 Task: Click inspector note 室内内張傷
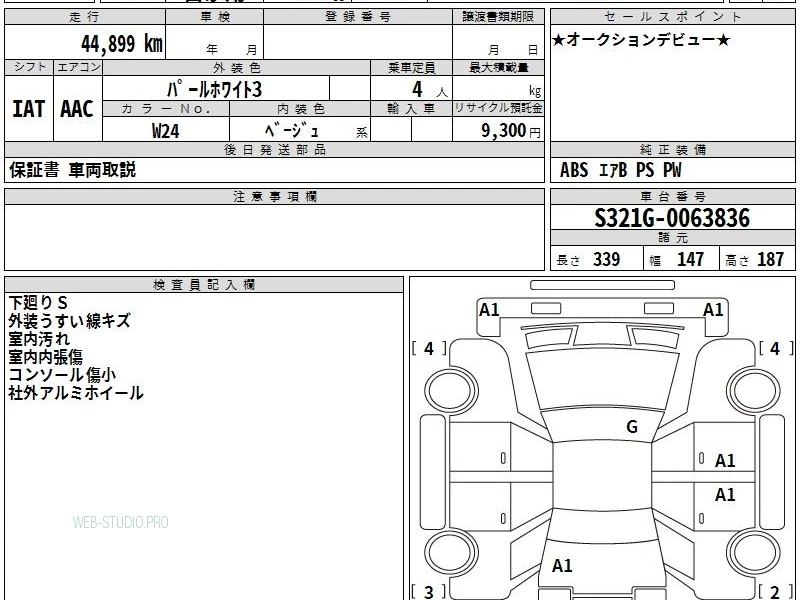[45, 356]
